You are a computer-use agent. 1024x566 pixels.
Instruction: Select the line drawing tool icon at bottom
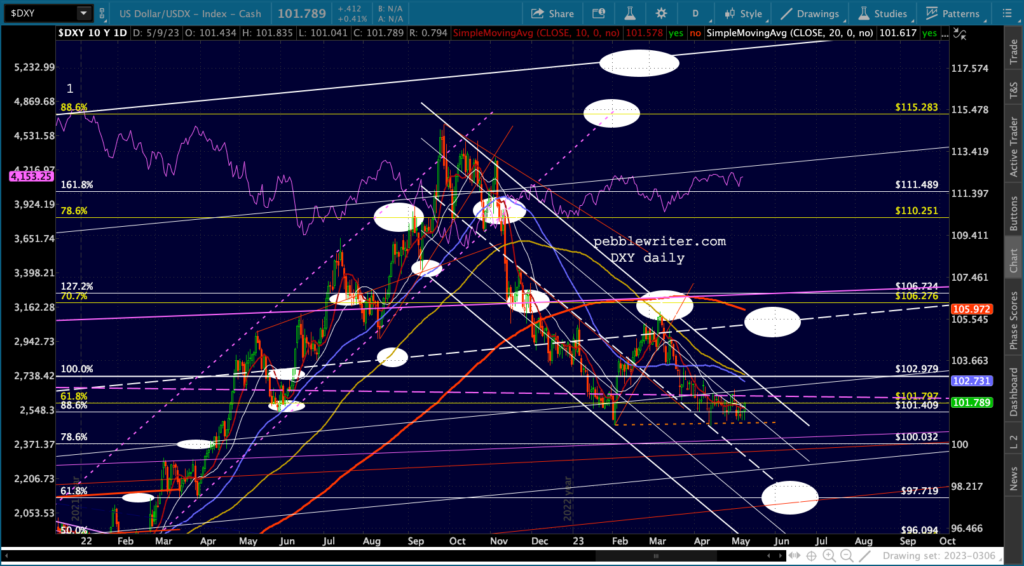[x=865, y=556]
